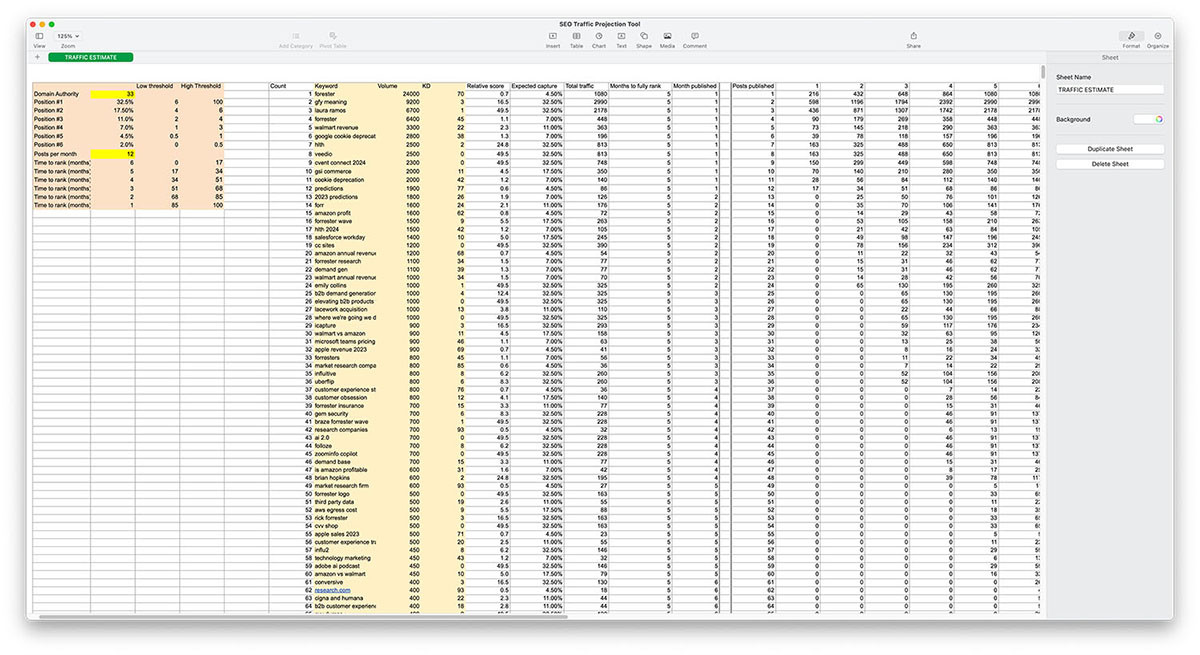Select the yellow Domain Authority value cell
1200x655 pixels.
[x=112, y=94]
